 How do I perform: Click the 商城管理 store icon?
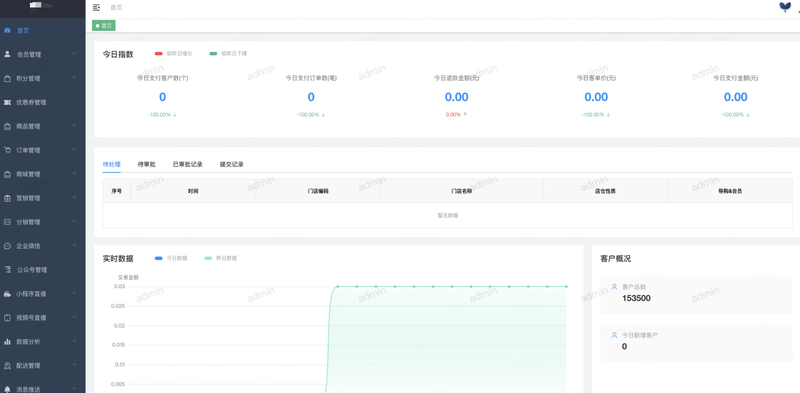click(7, 174)
